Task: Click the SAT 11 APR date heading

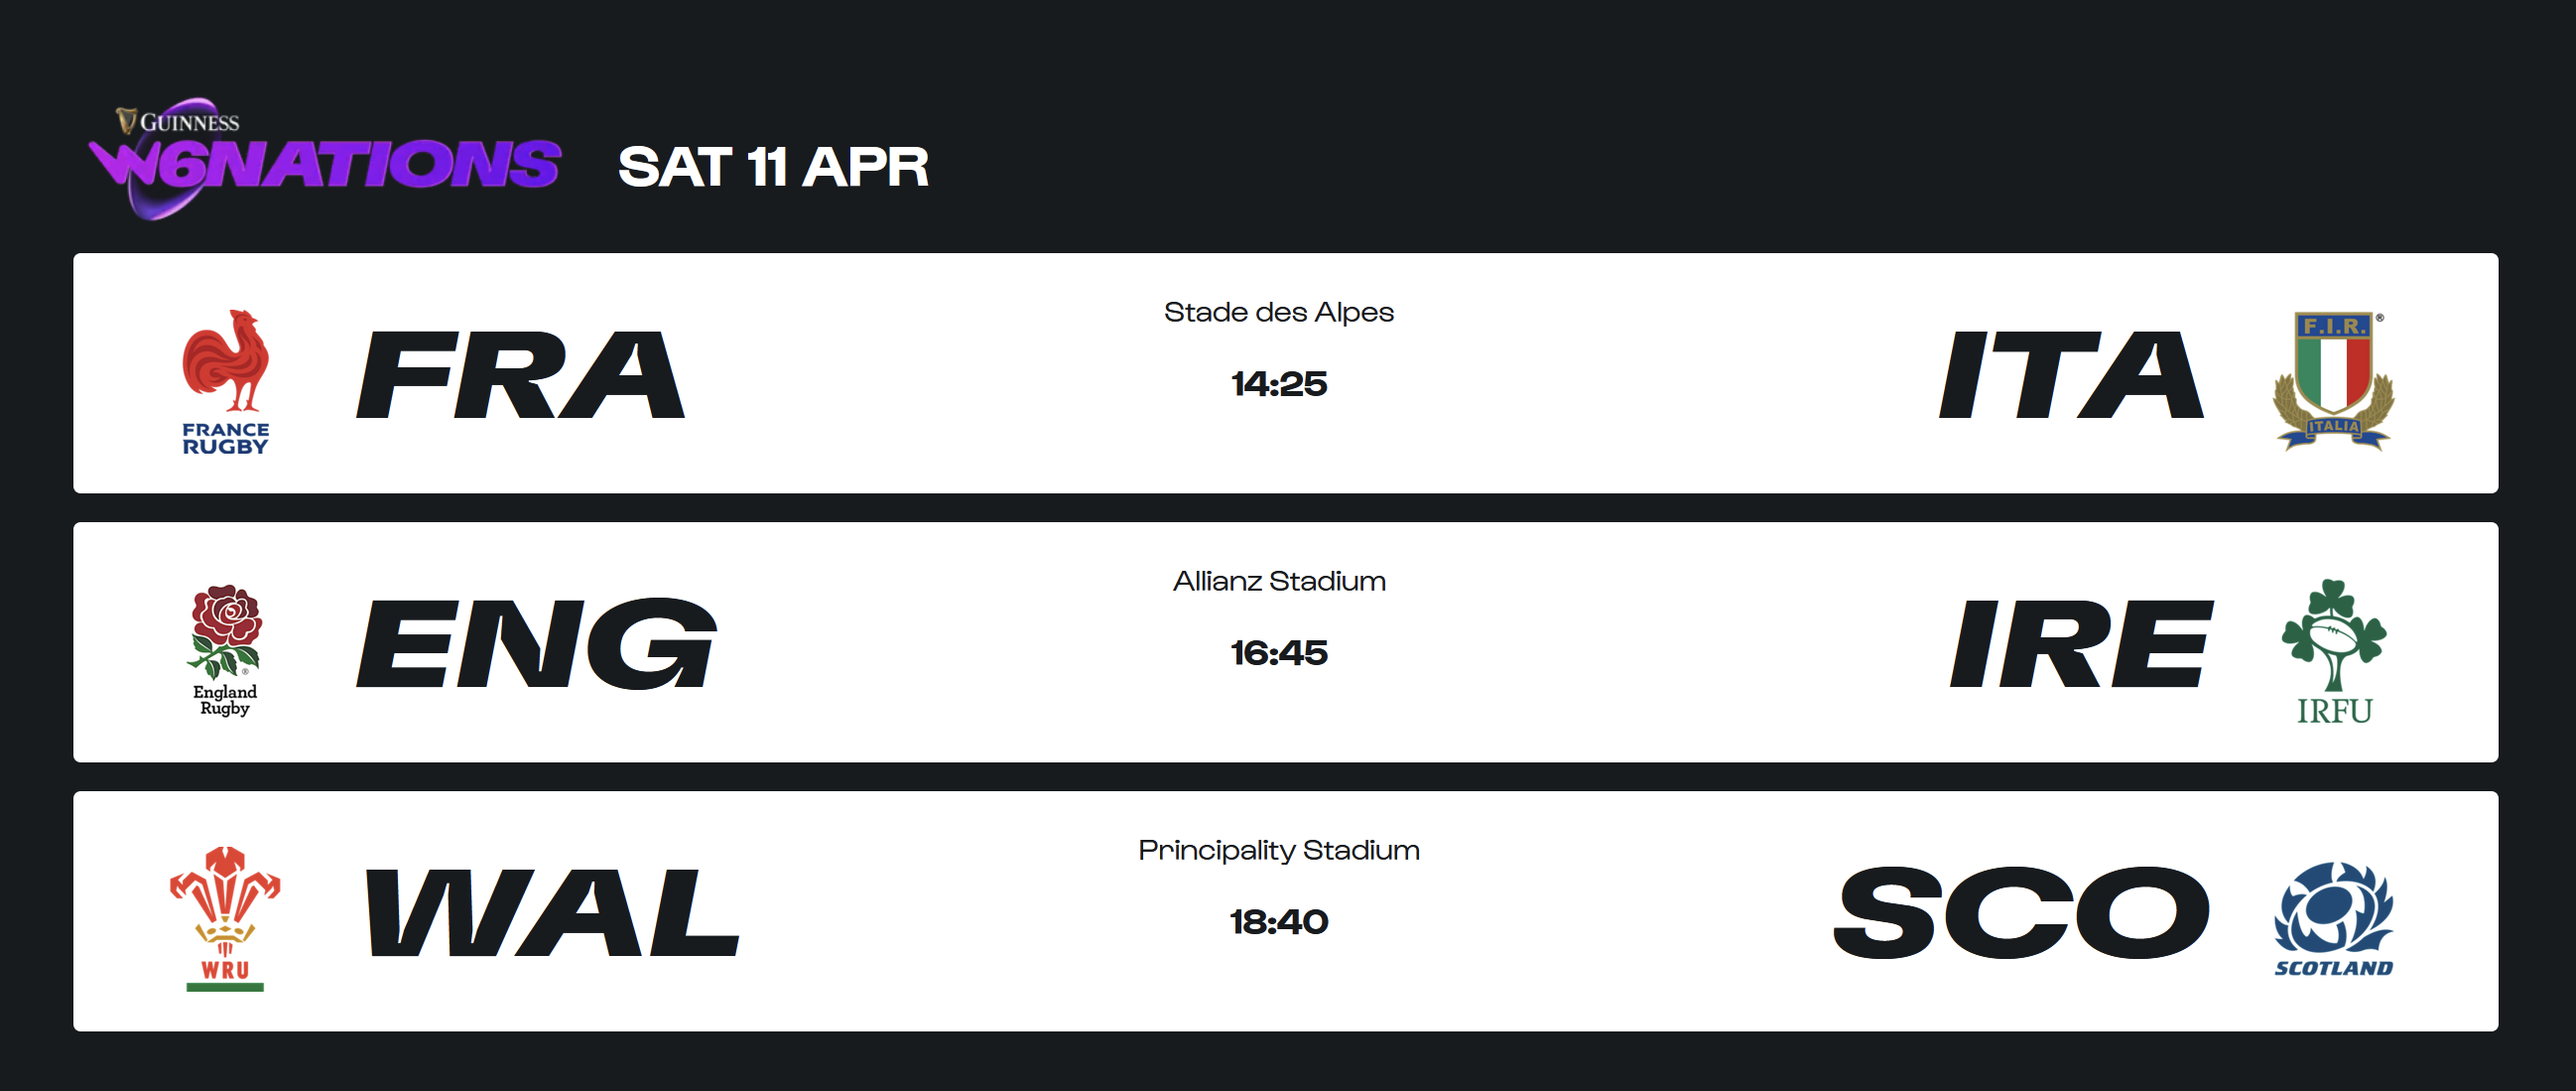Action: tap(773, 167)
